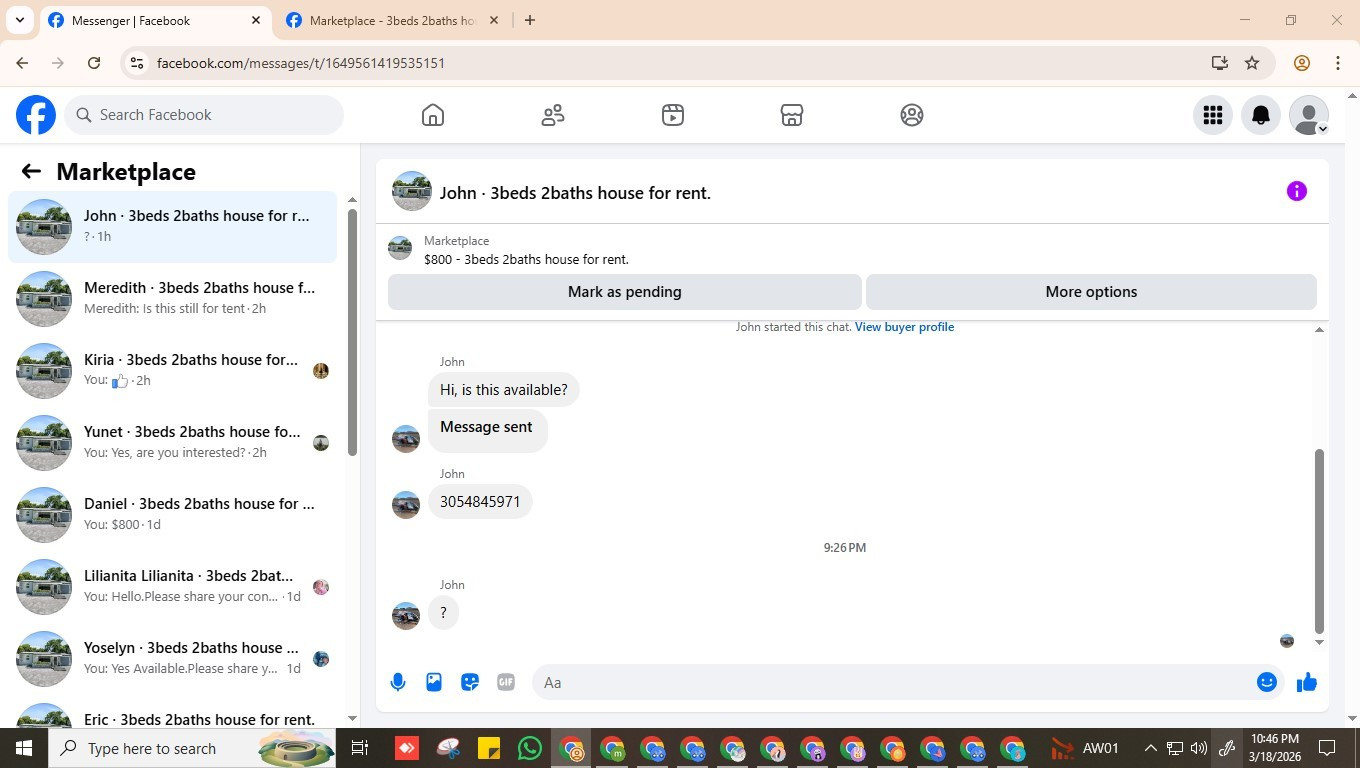Viewport: 1360px width, 768px height.
Task: Open the Facebook menu grid icon
Action: pyautogui.click(x=1213, y=115)
